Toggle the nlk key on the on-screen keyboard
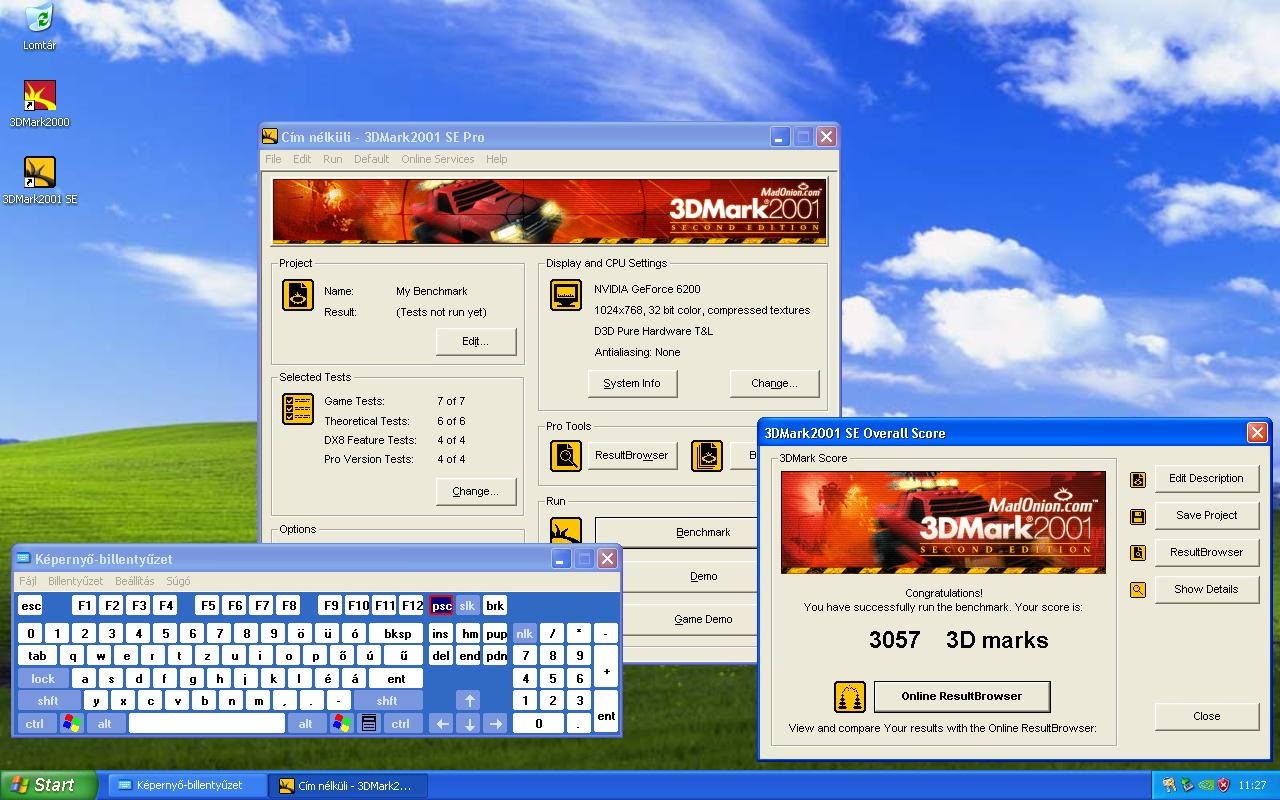 525,634
